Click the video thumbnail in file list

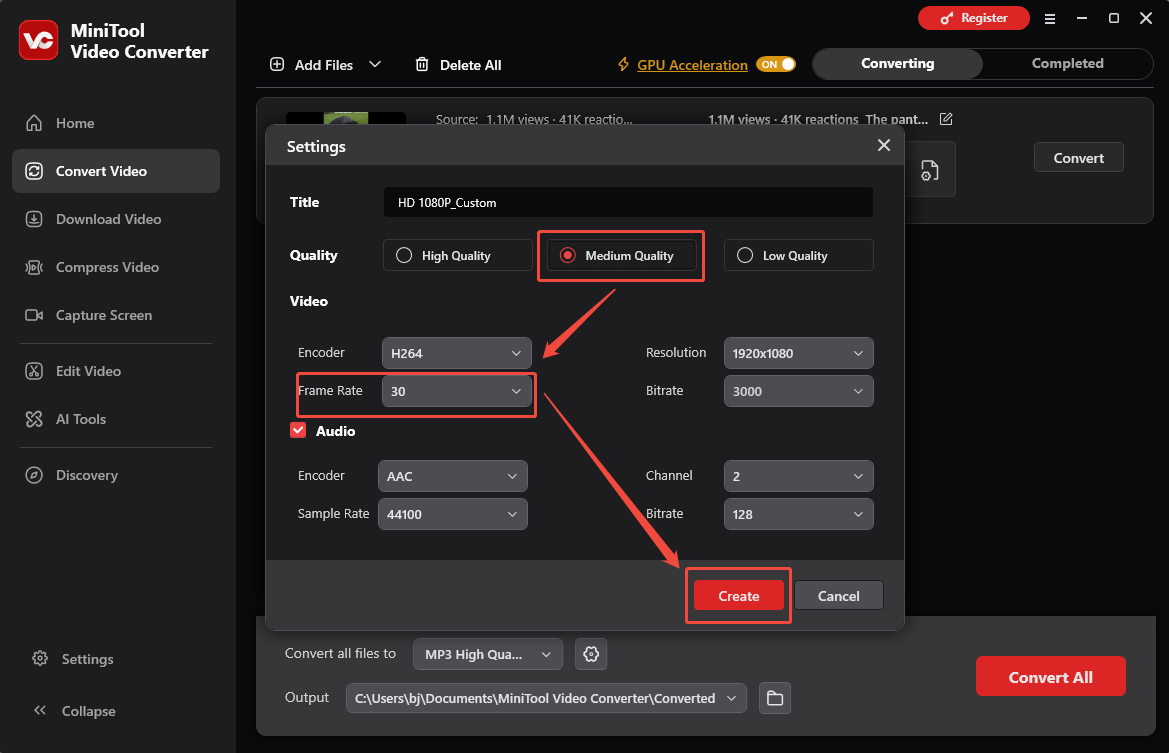pos(346,118)
